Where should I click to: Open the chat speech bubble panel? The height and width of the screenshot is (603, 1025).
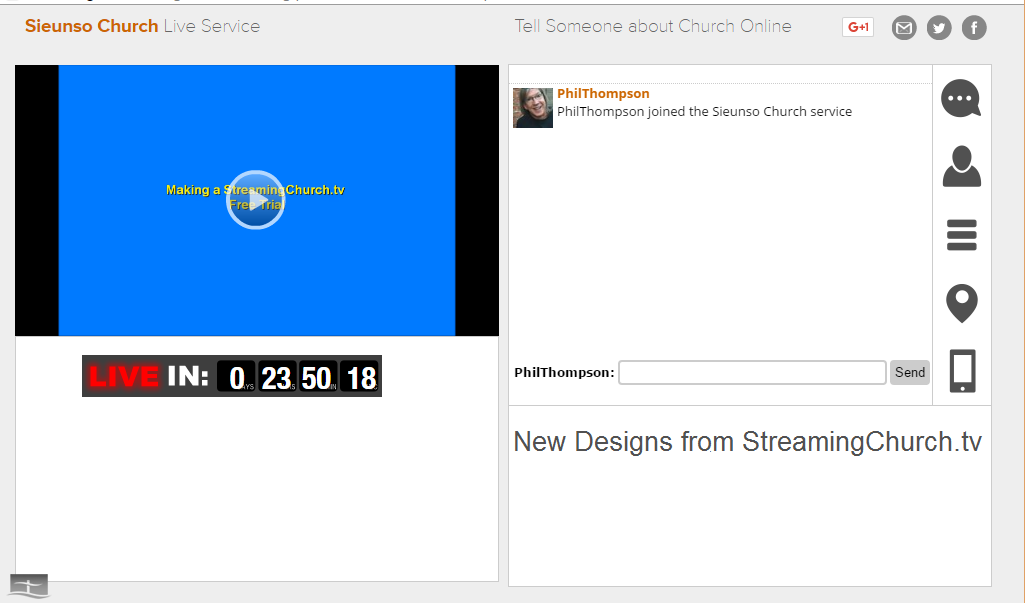961,98
